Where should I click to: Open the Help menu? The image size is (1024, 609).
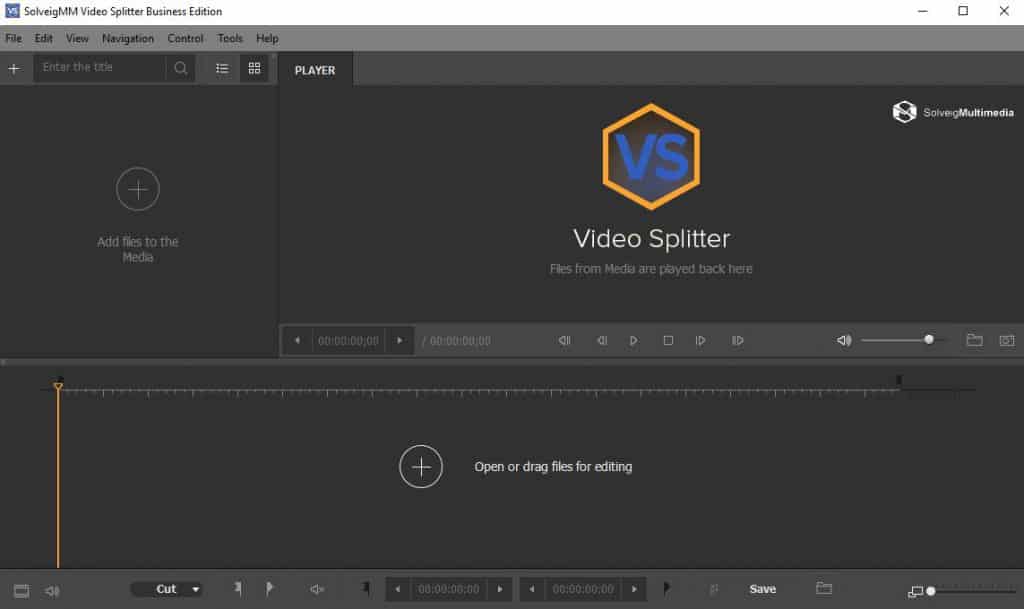tap(267, 39)
